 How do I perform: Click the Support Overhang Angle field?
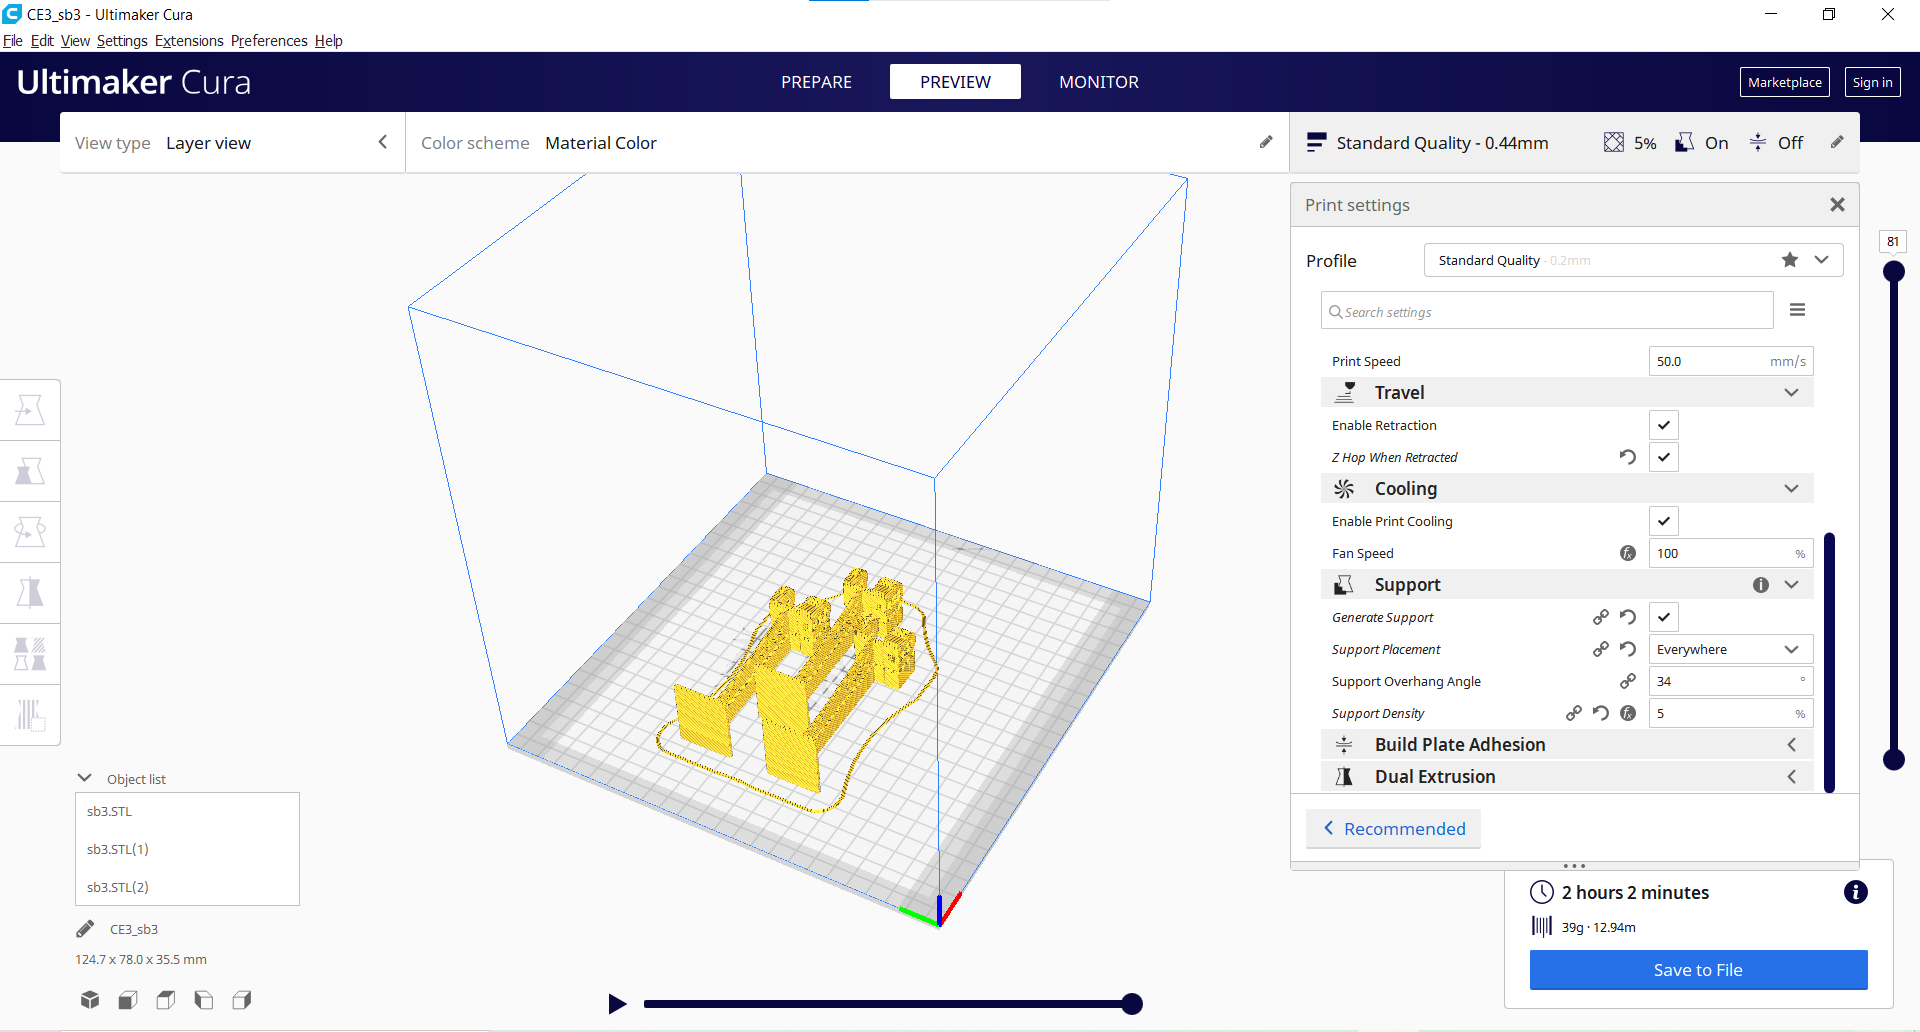pyautogui.click(x=1730, y=681)
